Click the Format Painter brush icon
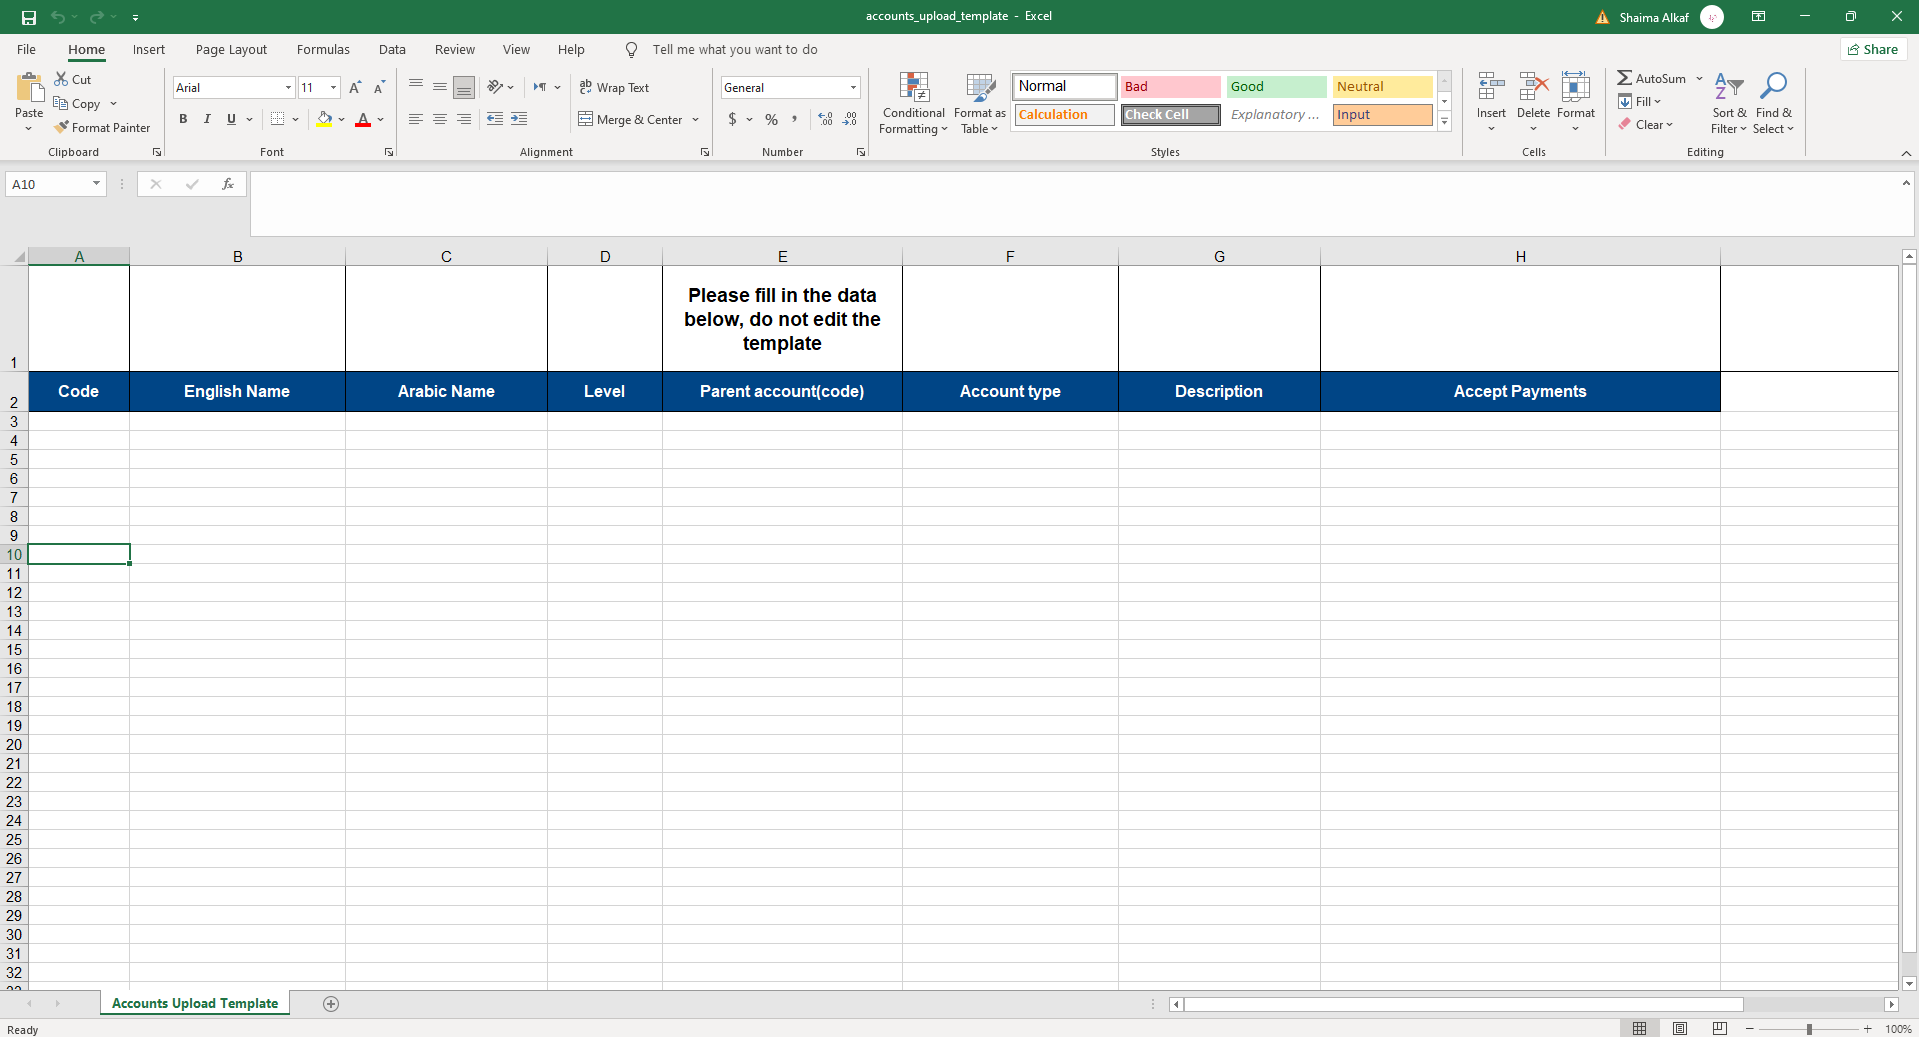This screenshot has height=1037, width=1919. pos(62,128)
